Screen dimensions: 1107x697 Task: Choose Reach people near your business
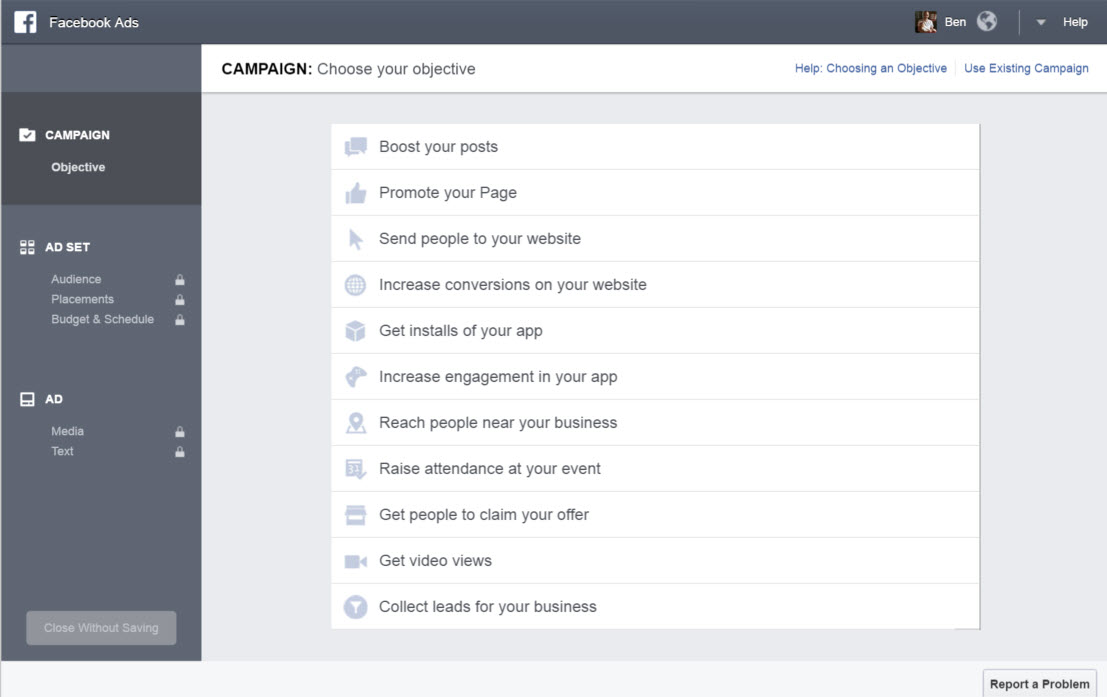pyautogui.click(x=655, y=422)
